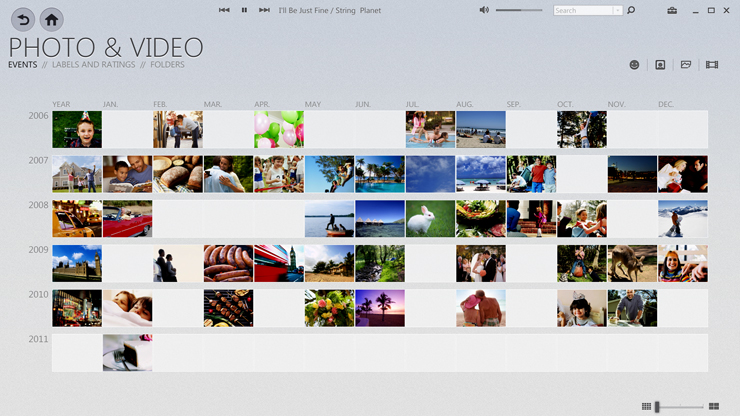
Task: Expand the search box dropdown arrow
Action: pos(618,10)
